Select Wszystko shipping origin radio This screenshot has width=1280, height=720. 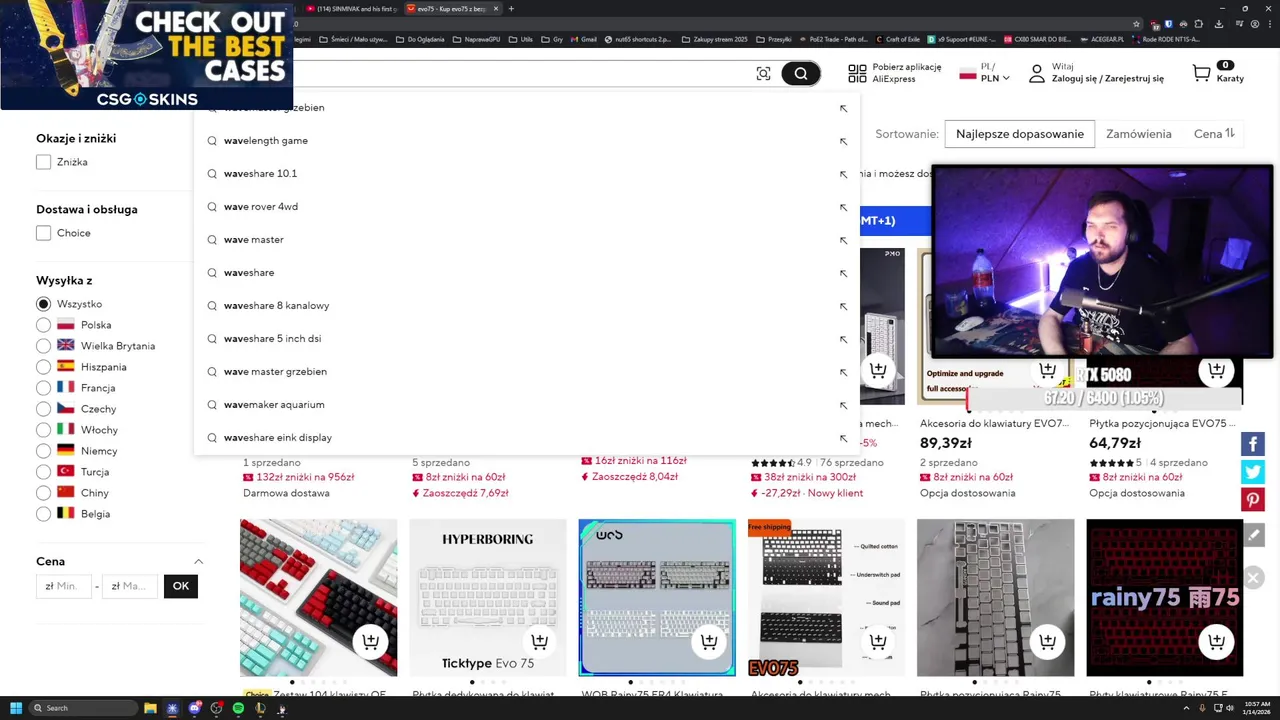click(43, 304)
